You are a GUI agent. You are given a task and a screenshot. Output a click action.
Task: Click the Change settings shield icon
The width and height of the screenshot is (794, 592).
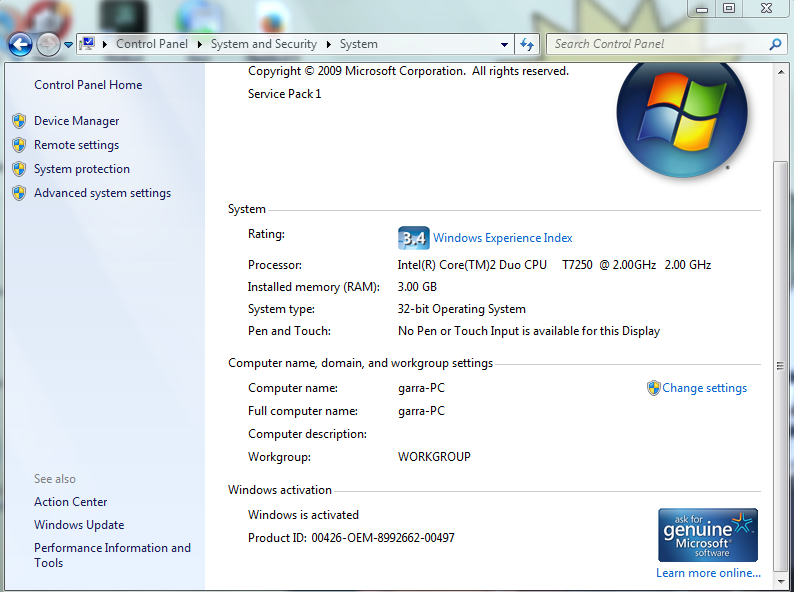654,388
